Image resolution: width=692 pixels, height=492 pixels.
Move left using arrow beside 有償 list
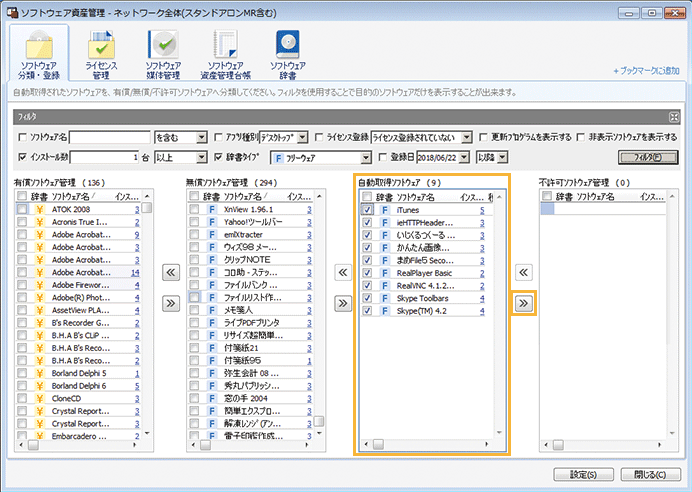(171, 272)
